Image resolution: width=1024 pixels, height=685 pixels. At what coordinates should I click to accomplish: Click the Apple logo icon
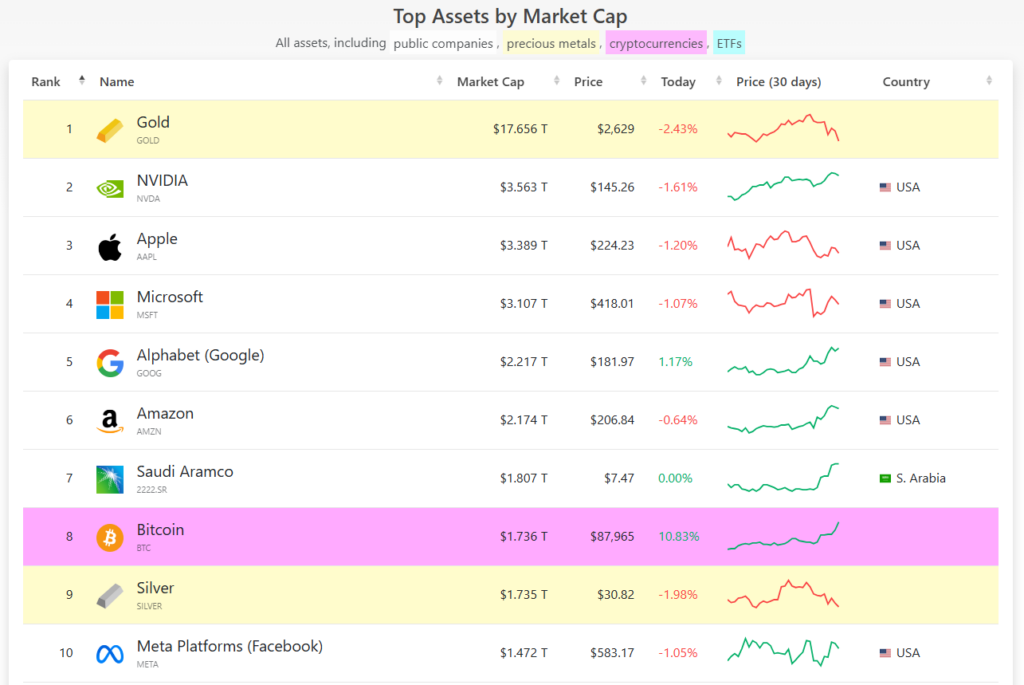pos(110,246)
